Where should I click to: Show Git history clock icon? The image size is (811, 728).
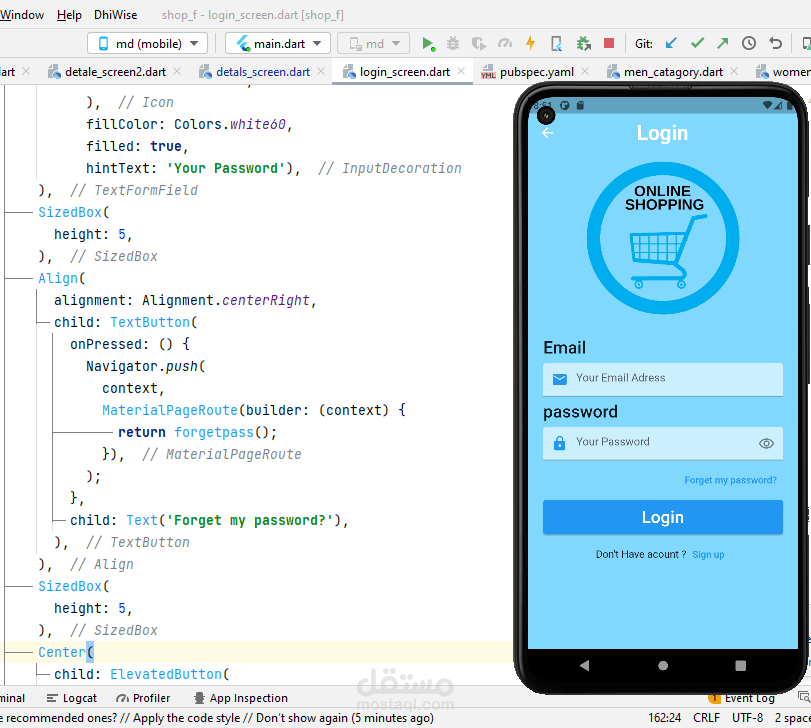tap(749, 43)
